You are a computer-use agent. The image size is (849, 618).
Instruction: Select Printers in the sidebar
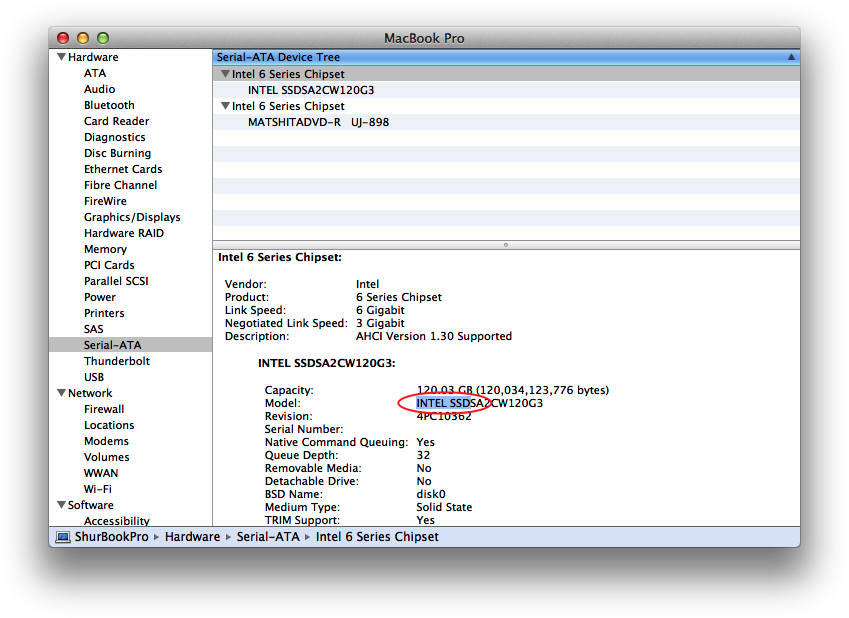[x=104, y=313]
